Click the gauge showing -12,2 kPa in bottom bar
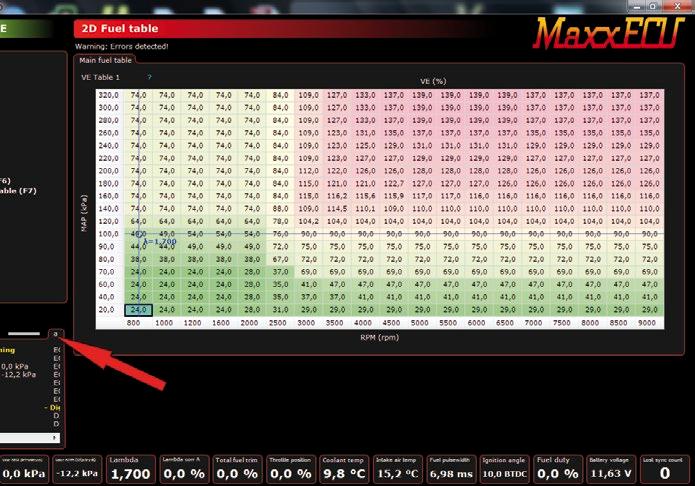The width and height of the screenshot is (695, 486). [77, 469]
